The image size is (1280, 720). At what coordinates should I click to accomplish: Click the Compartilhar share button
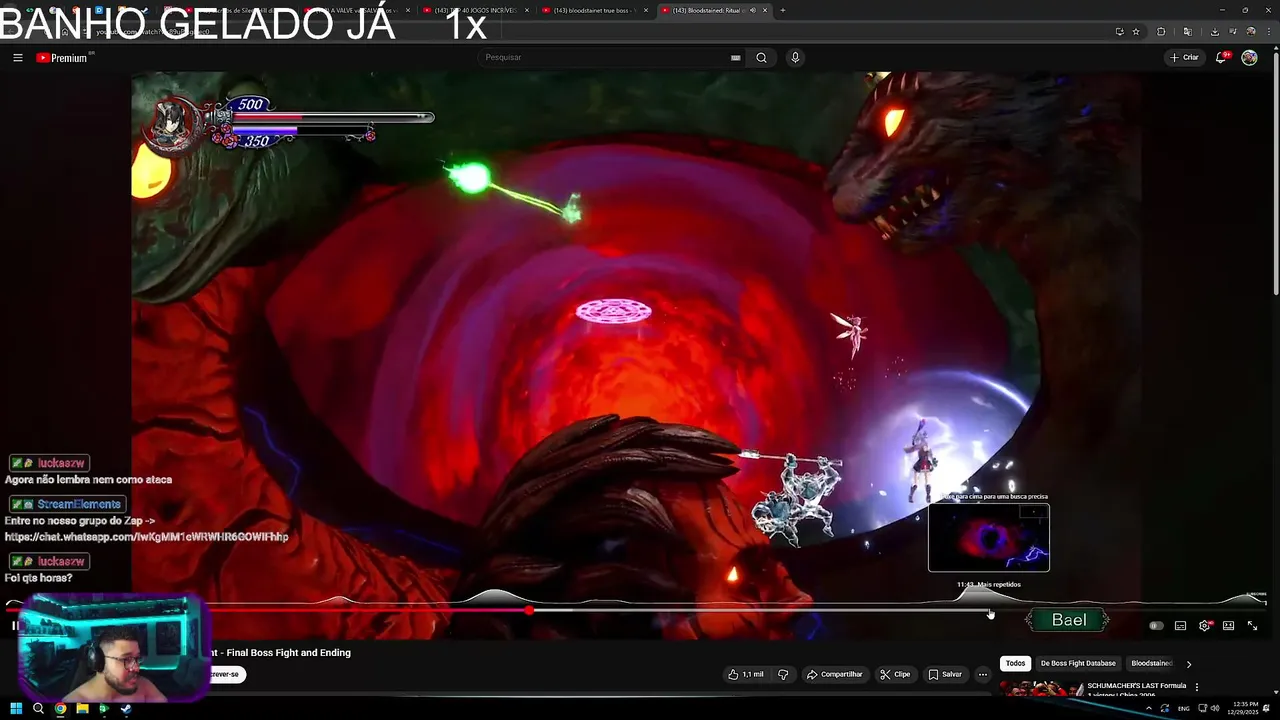[834, 674]
